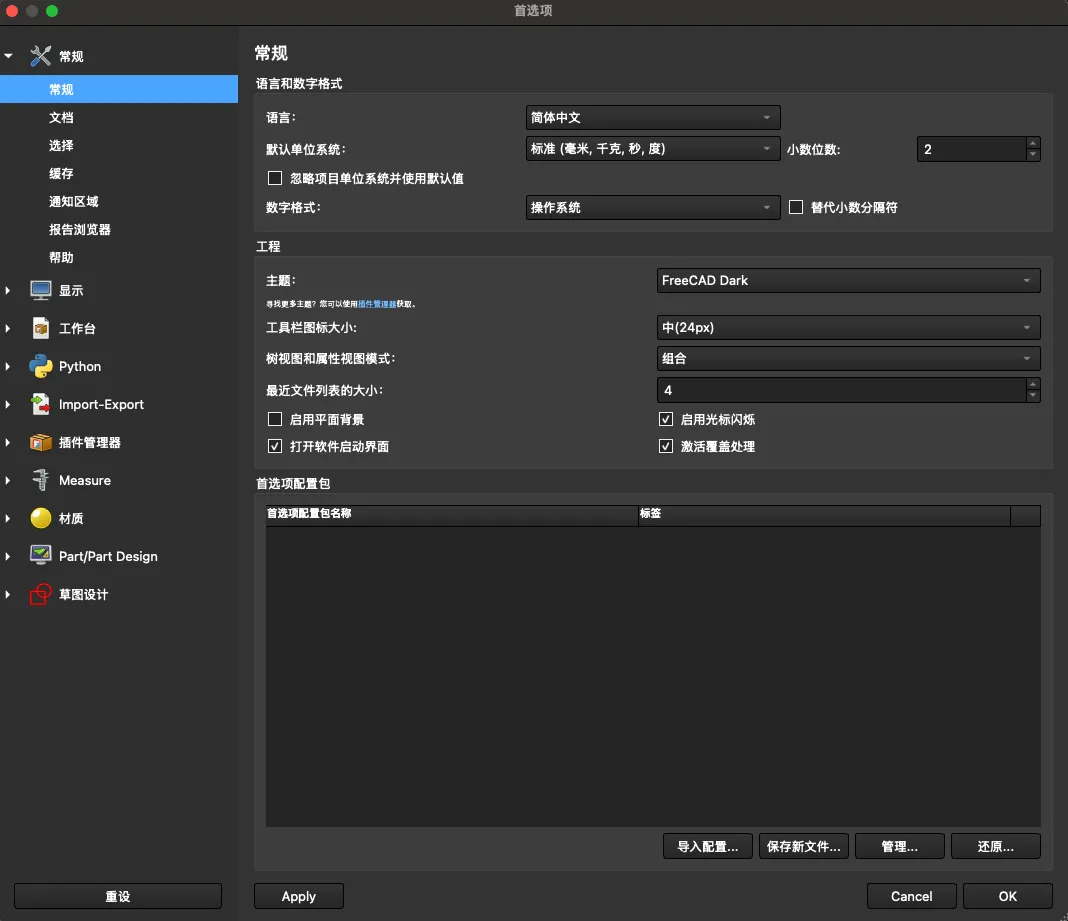1068x921 pixels.
Task: Click the 导入配置... button
Action: click(707, 847)
